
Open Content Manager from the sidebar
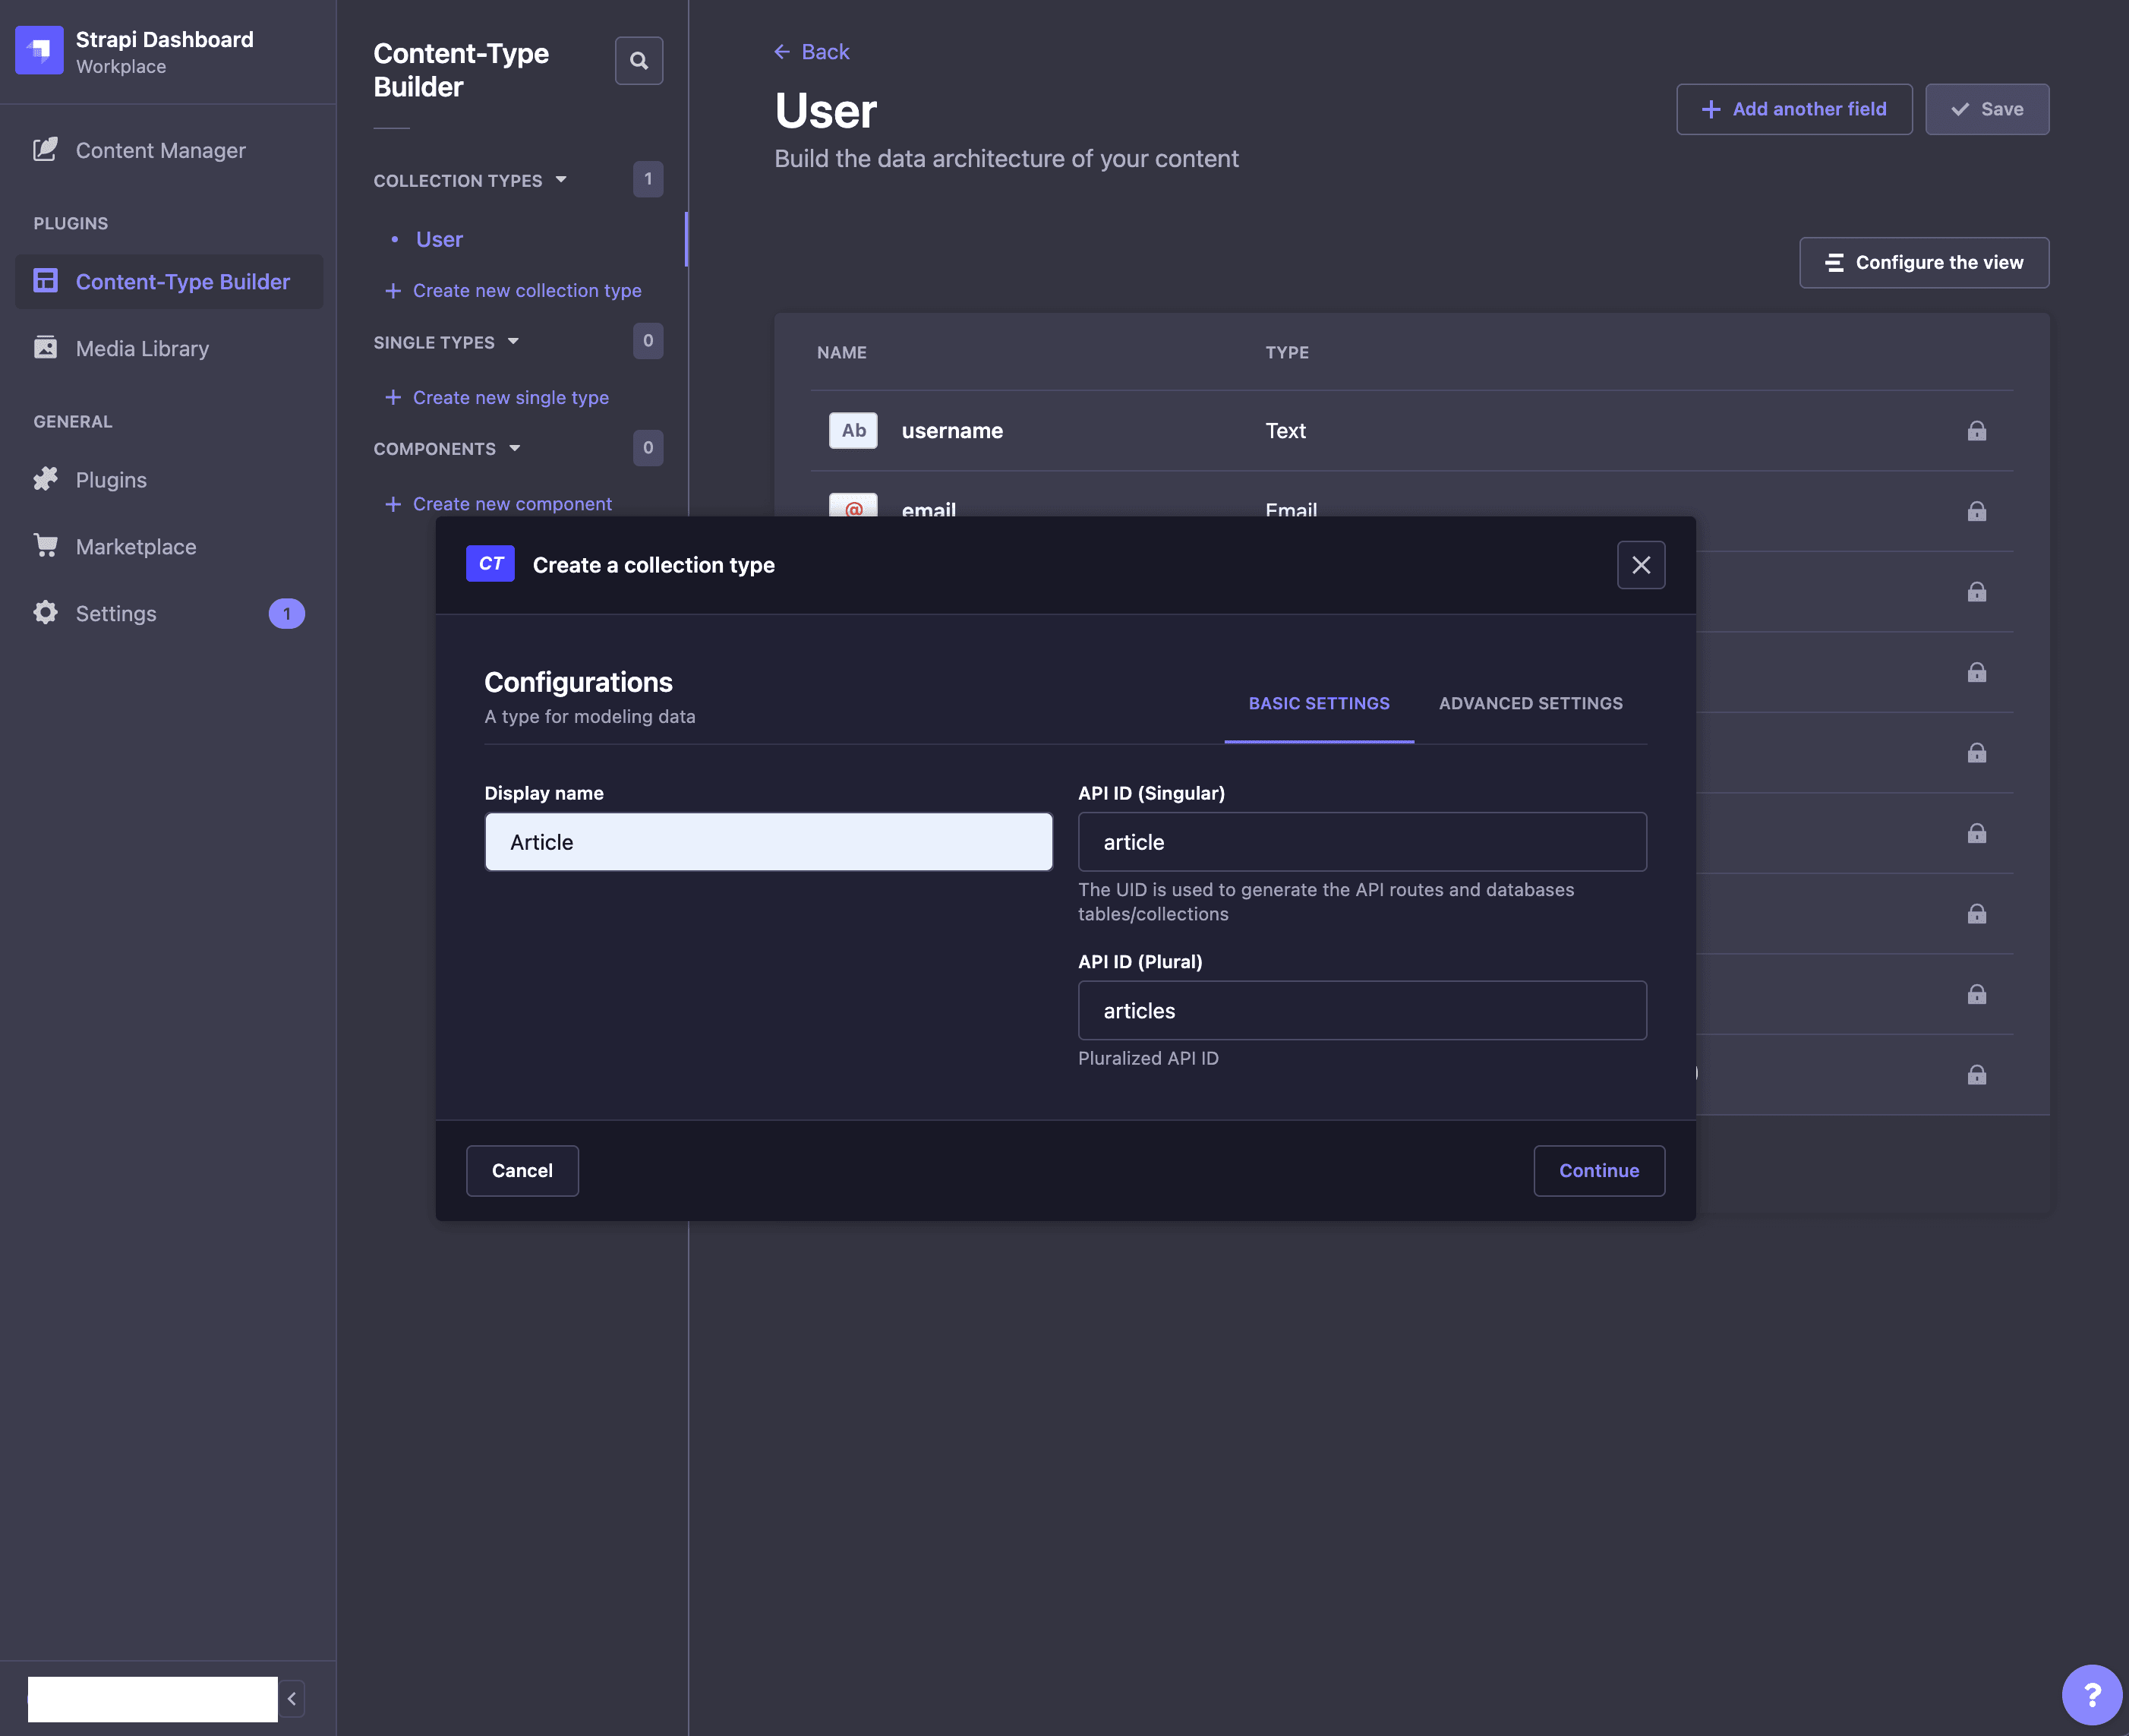point(160,150)
